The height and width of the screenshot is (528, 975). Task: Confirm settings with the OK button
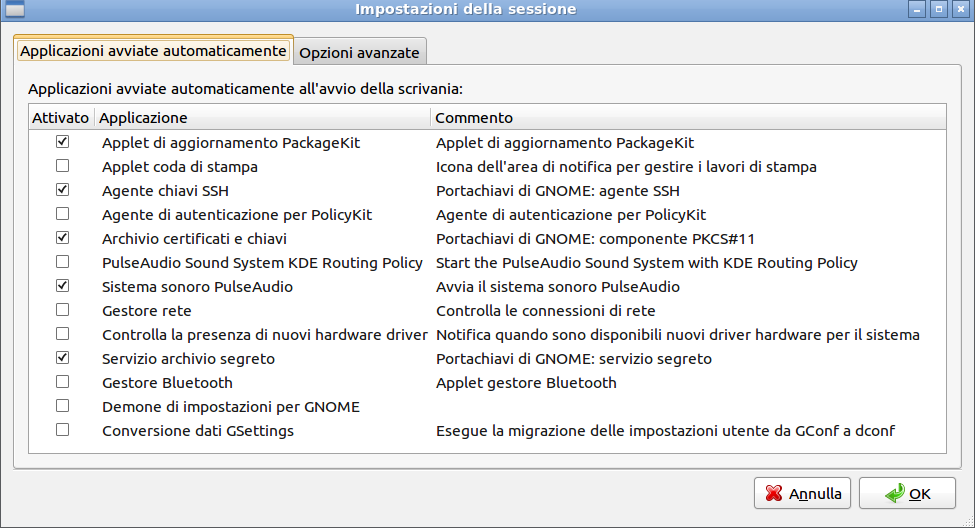(908, 493)
